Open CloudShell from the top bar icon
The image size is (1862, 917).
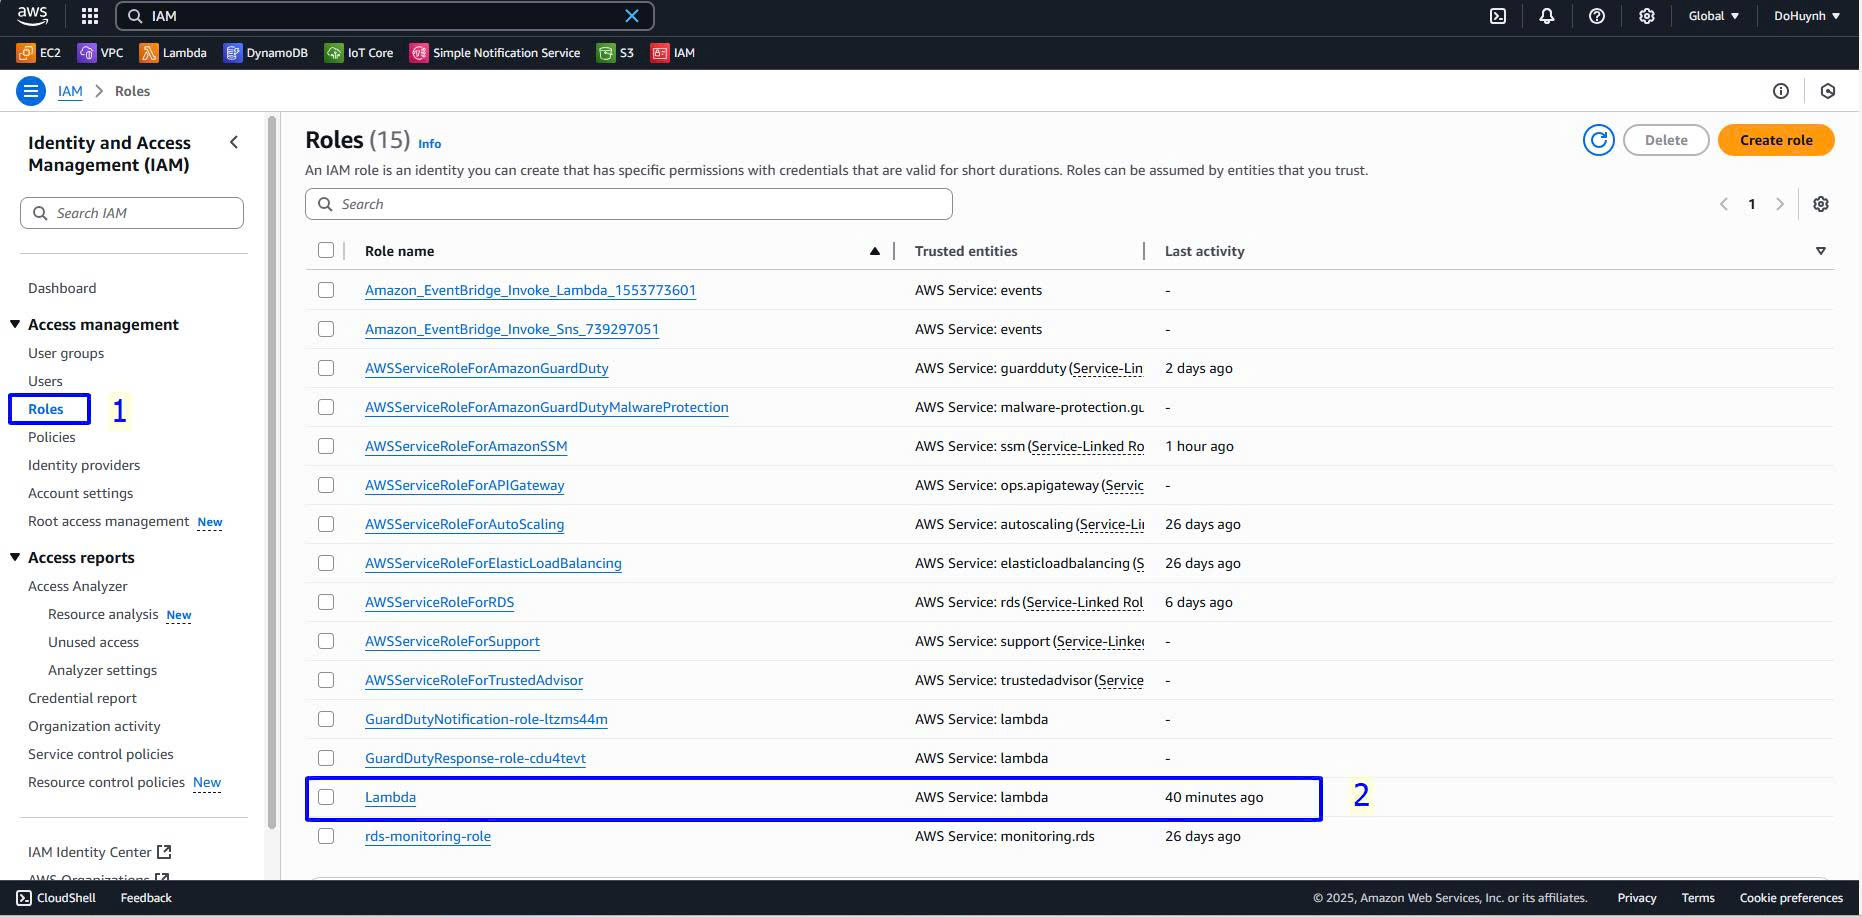click(1498, 16)
